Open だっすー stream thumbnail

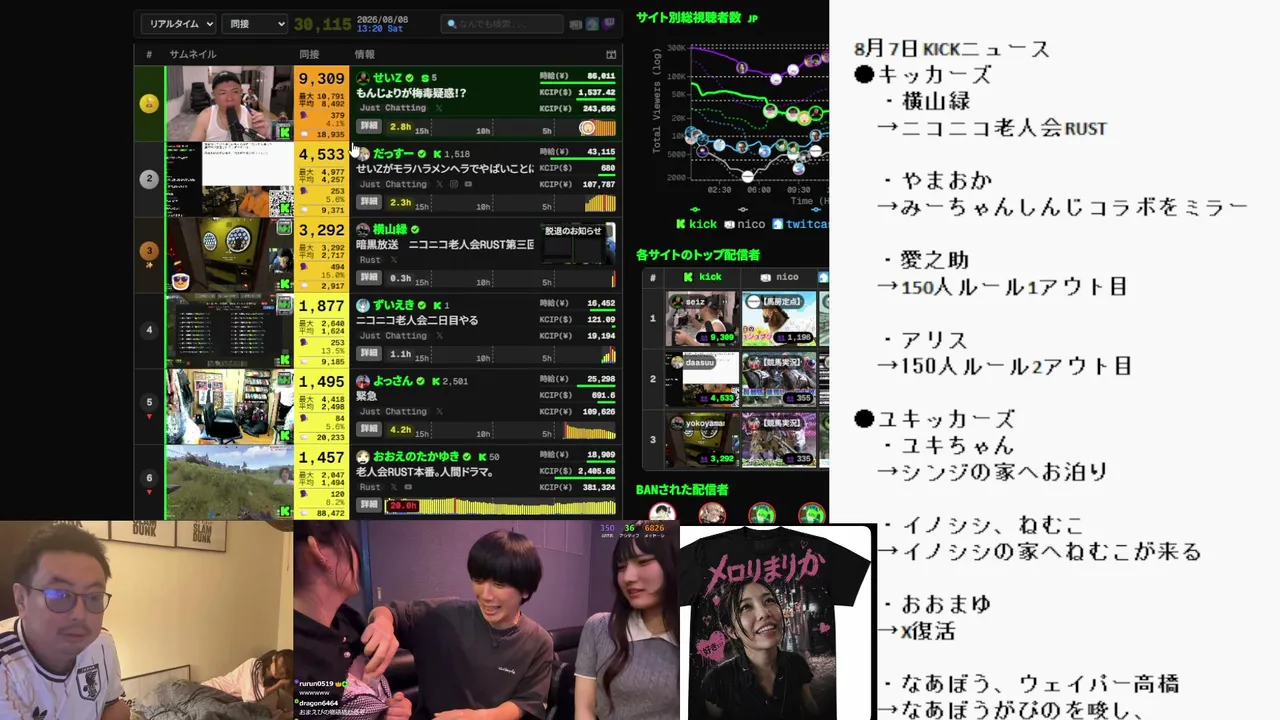(x=229, y=179)
